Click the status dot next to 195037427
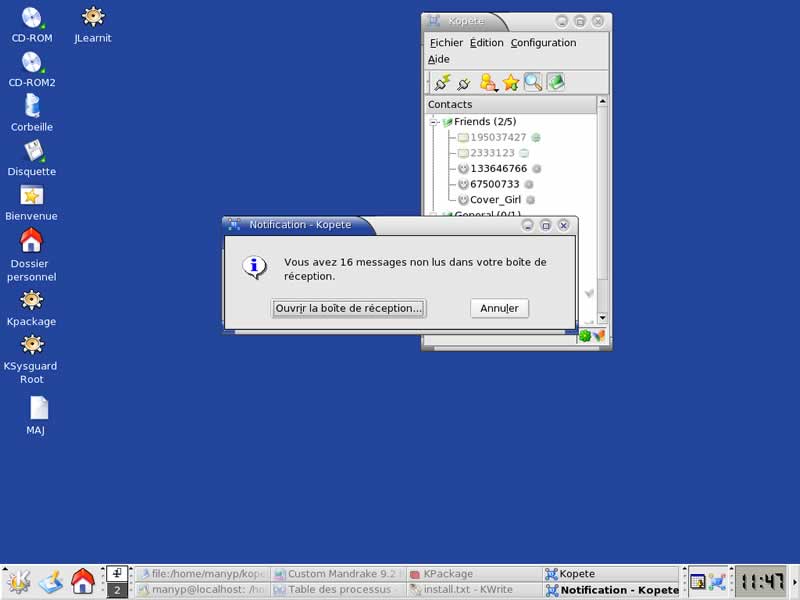800x600 pixels. tap(536, 137)
